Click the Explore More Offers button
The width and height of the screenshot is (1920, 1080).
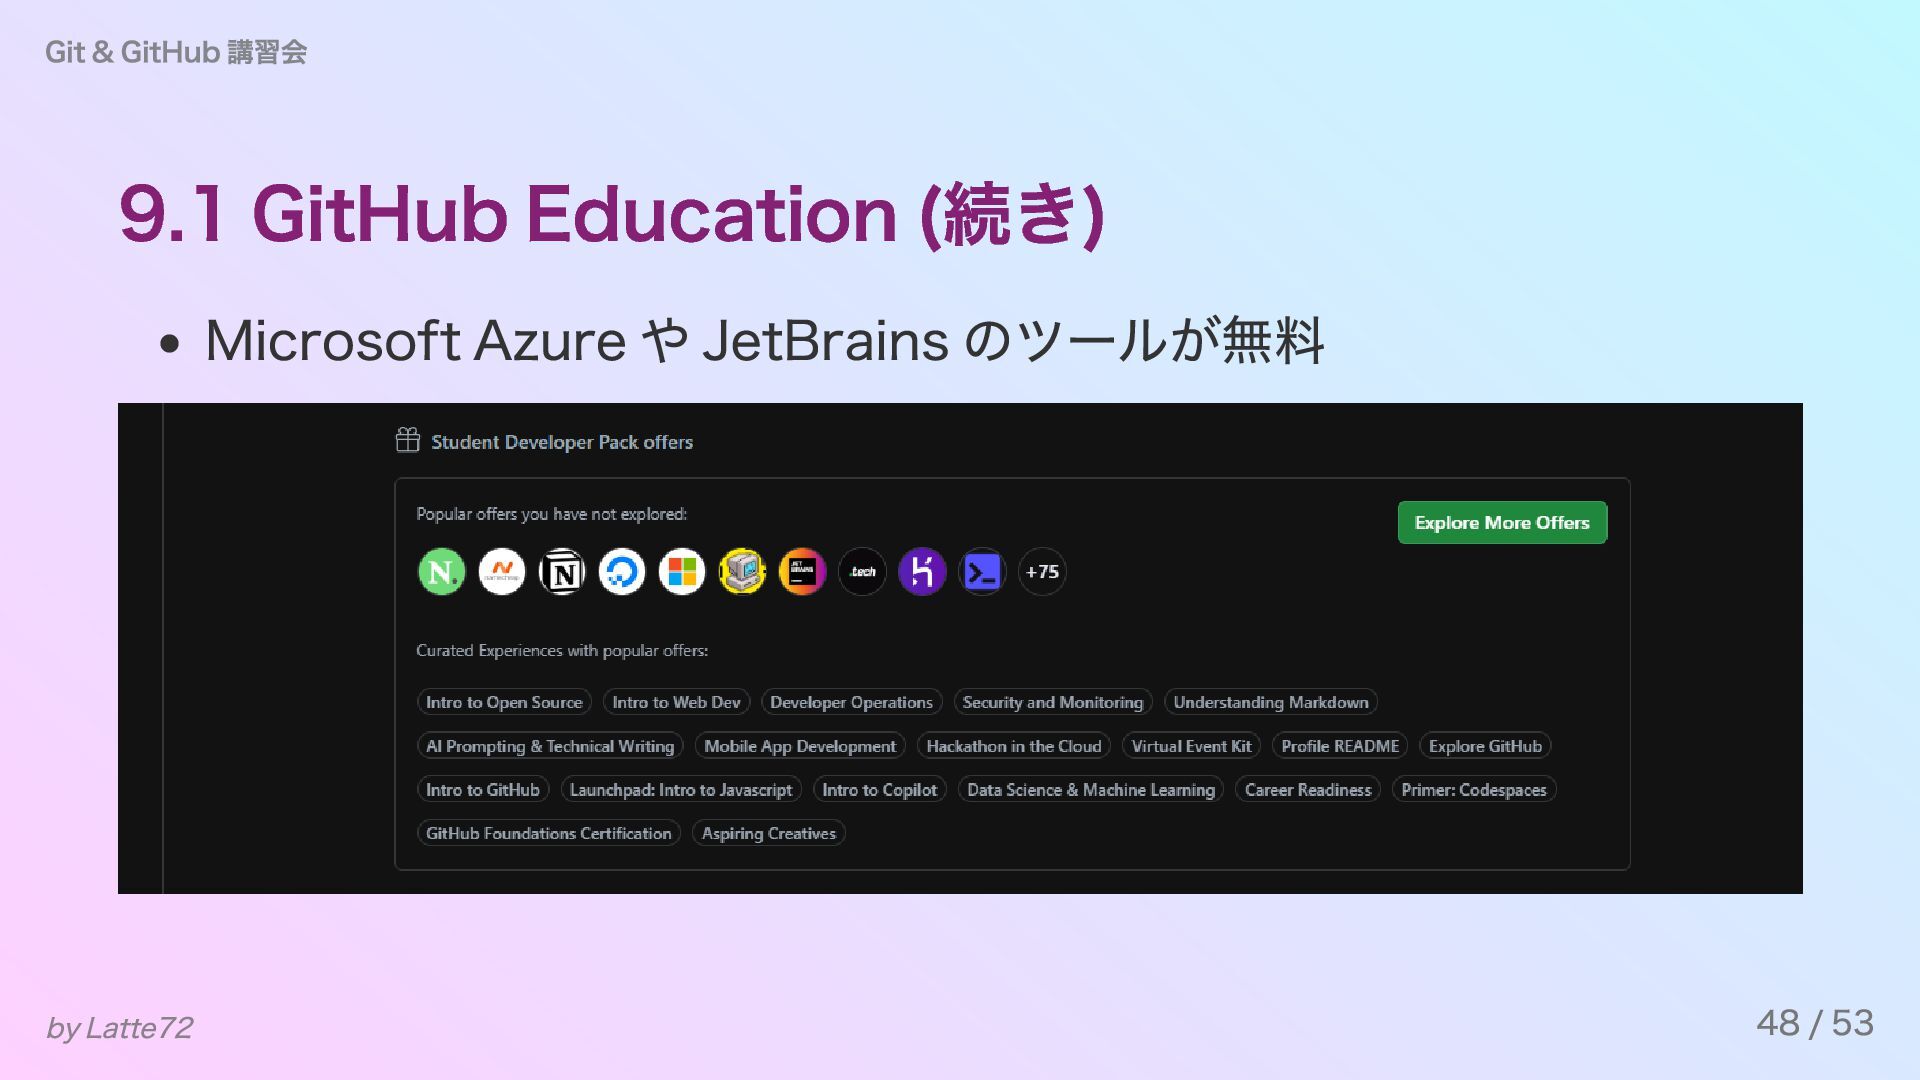tap(1502, 523)
